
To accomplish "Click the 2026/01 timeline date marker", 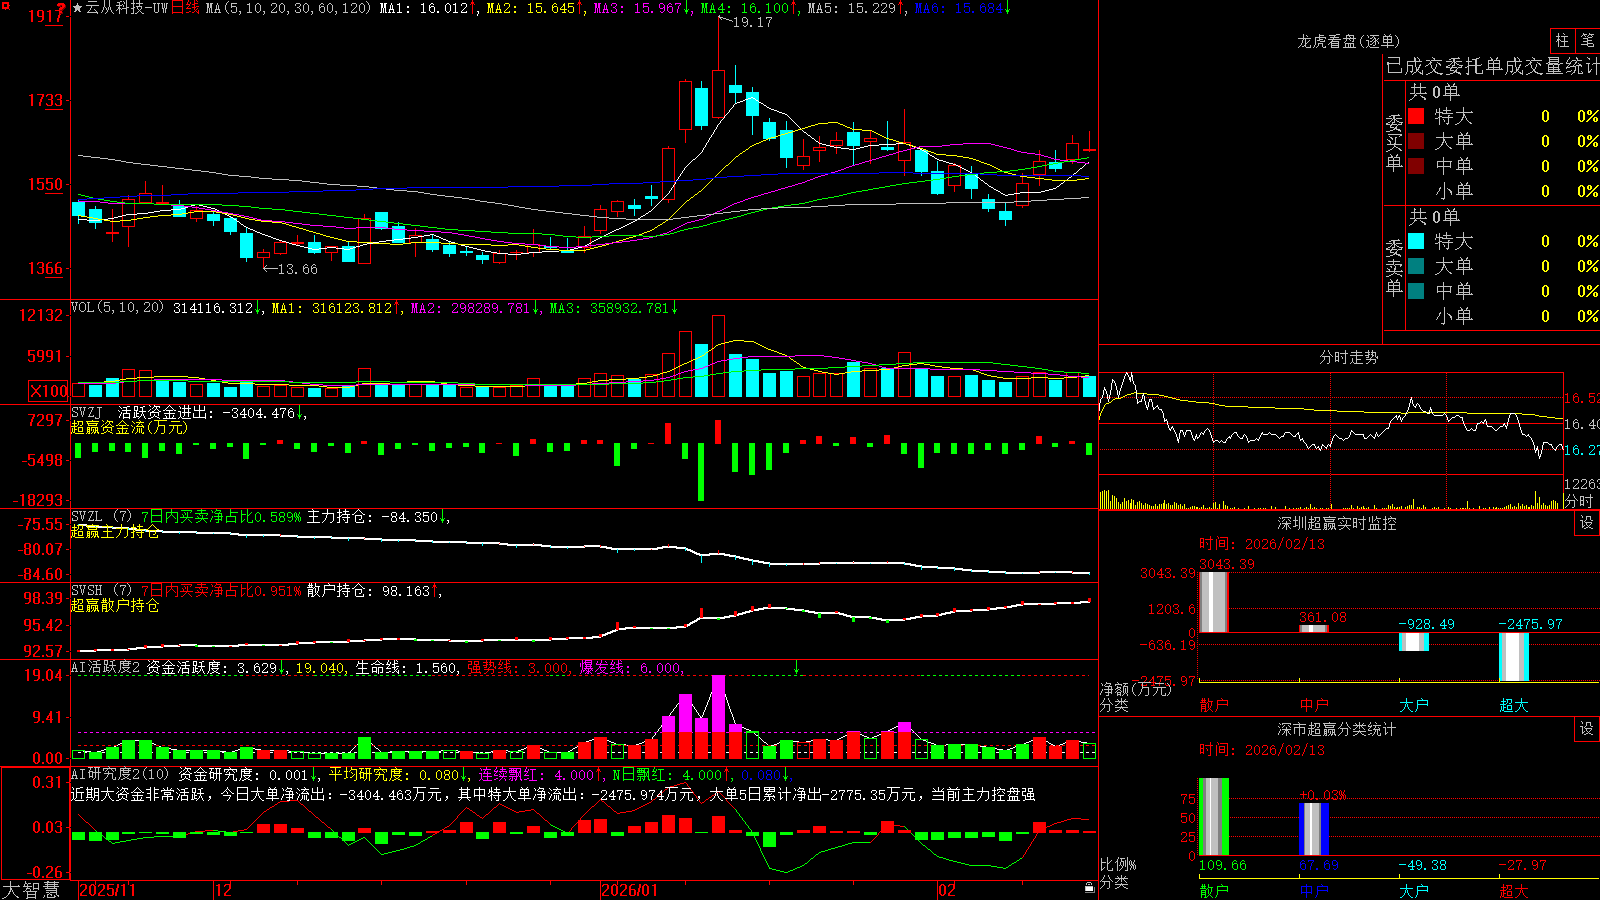I will point(630,890).
